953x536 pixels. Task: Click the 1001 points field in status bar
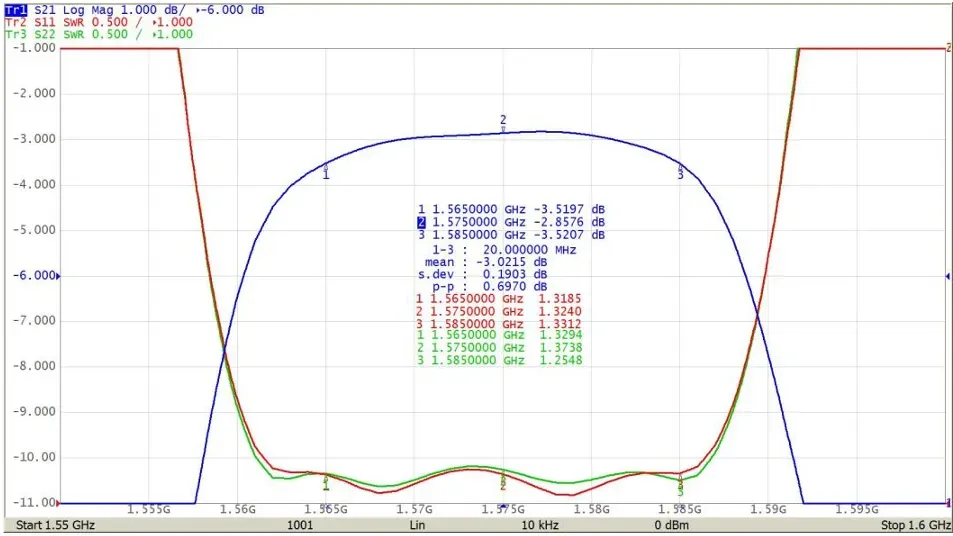[x=300, y=525]
